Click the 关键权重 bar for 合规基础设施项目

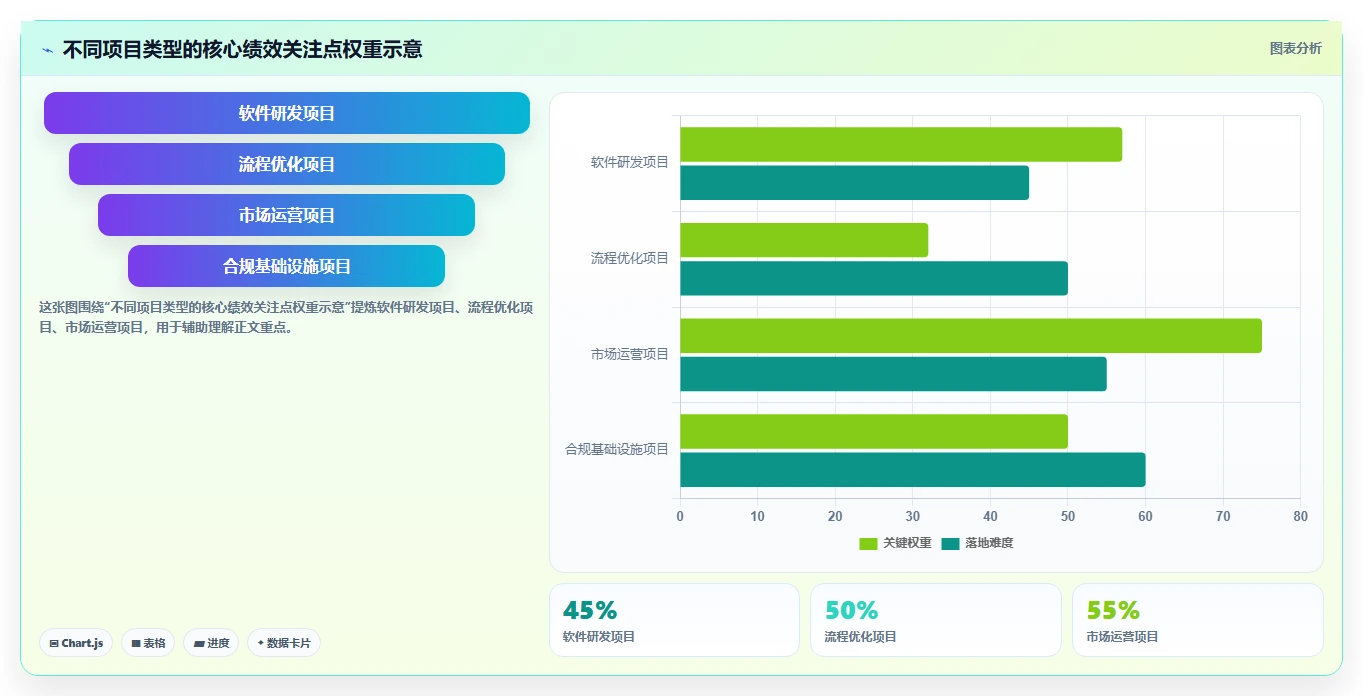click(874, 431)
